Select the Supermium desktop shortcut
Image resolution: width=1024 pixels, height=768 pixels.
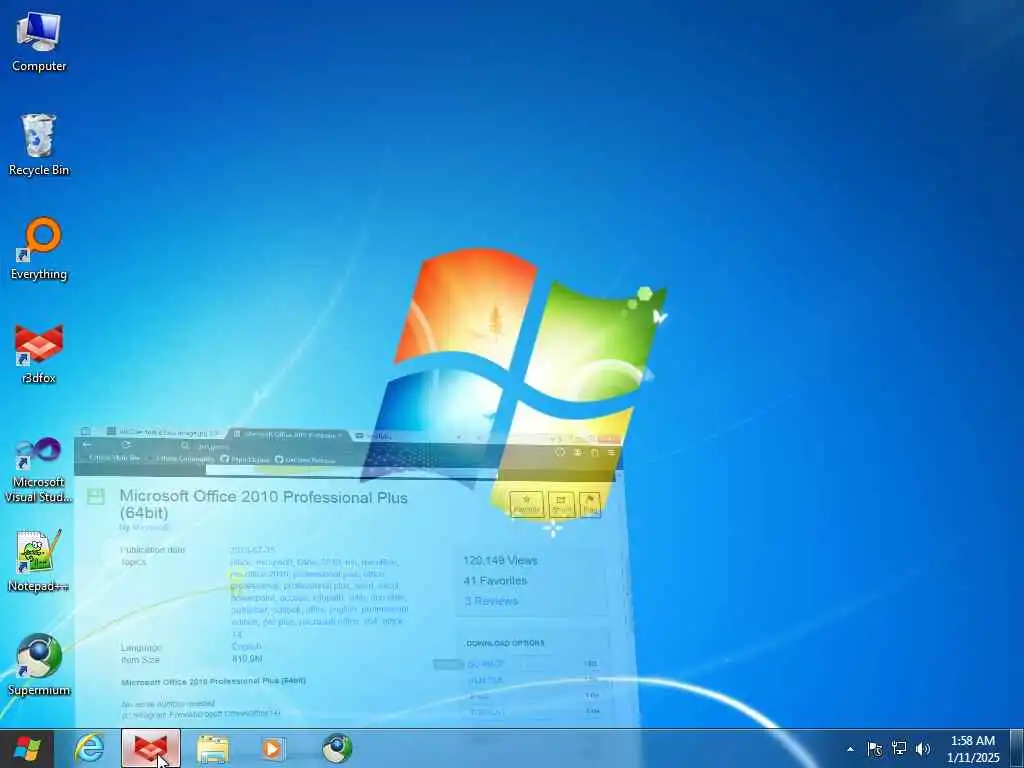point(39,665)
